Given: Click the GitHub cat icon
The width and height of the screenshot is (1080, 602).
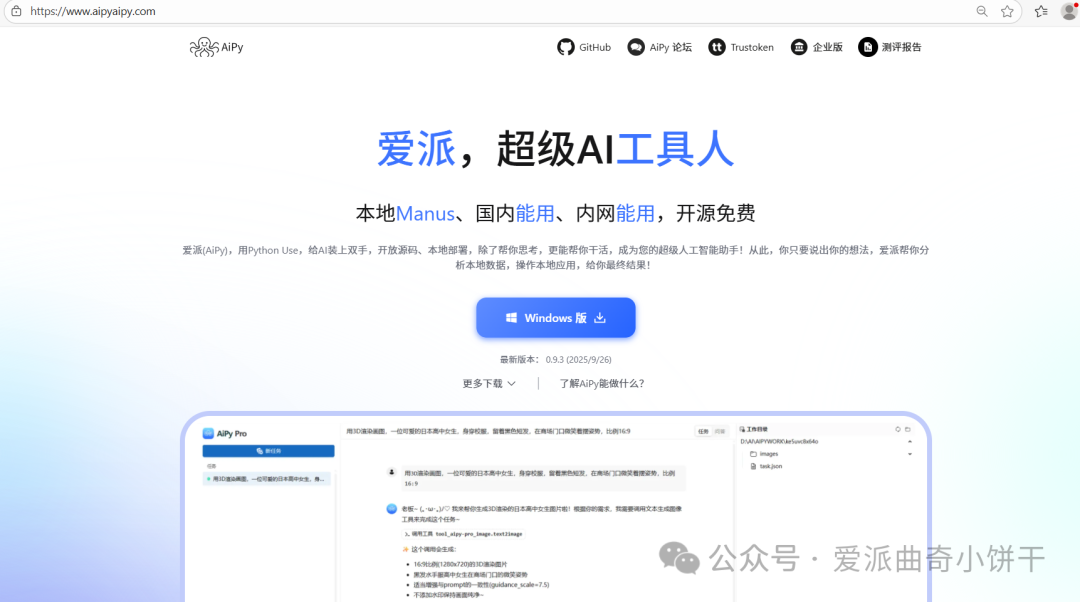Looking at the screenshot, I should [565, 47].
